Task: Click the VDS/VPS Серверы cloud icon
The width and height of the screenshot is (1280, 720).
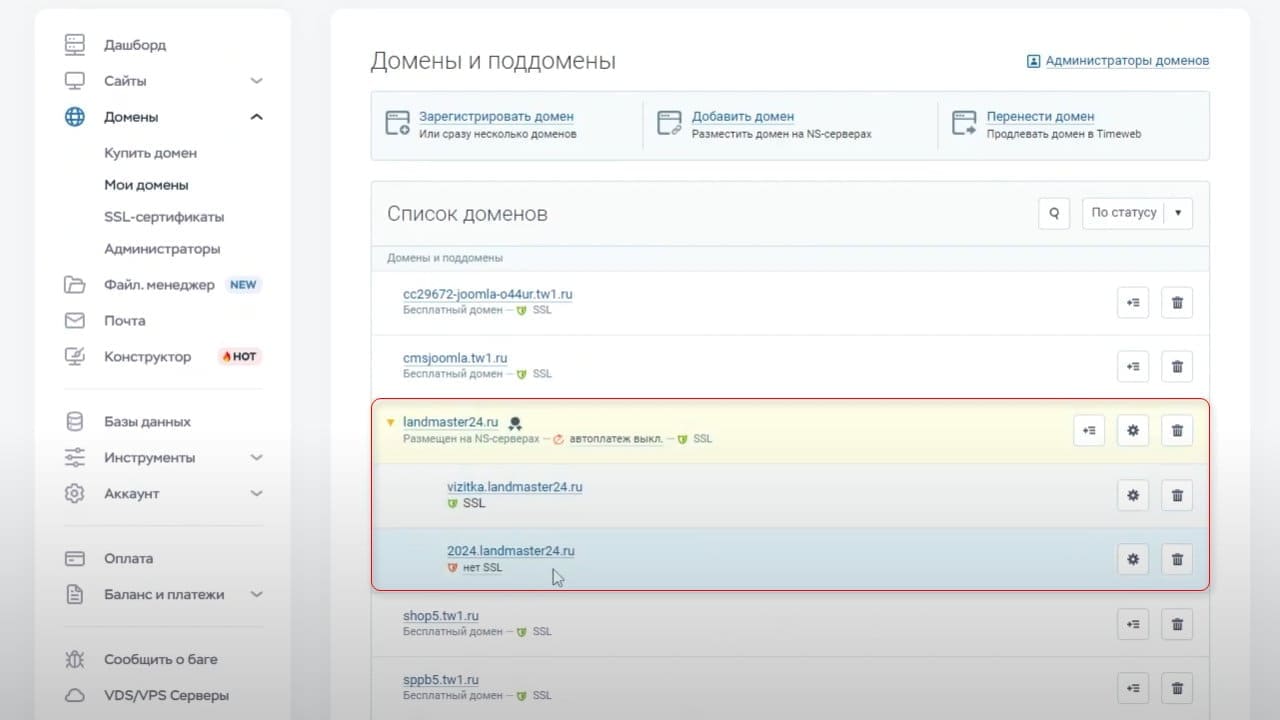Action: click(75, 696)
